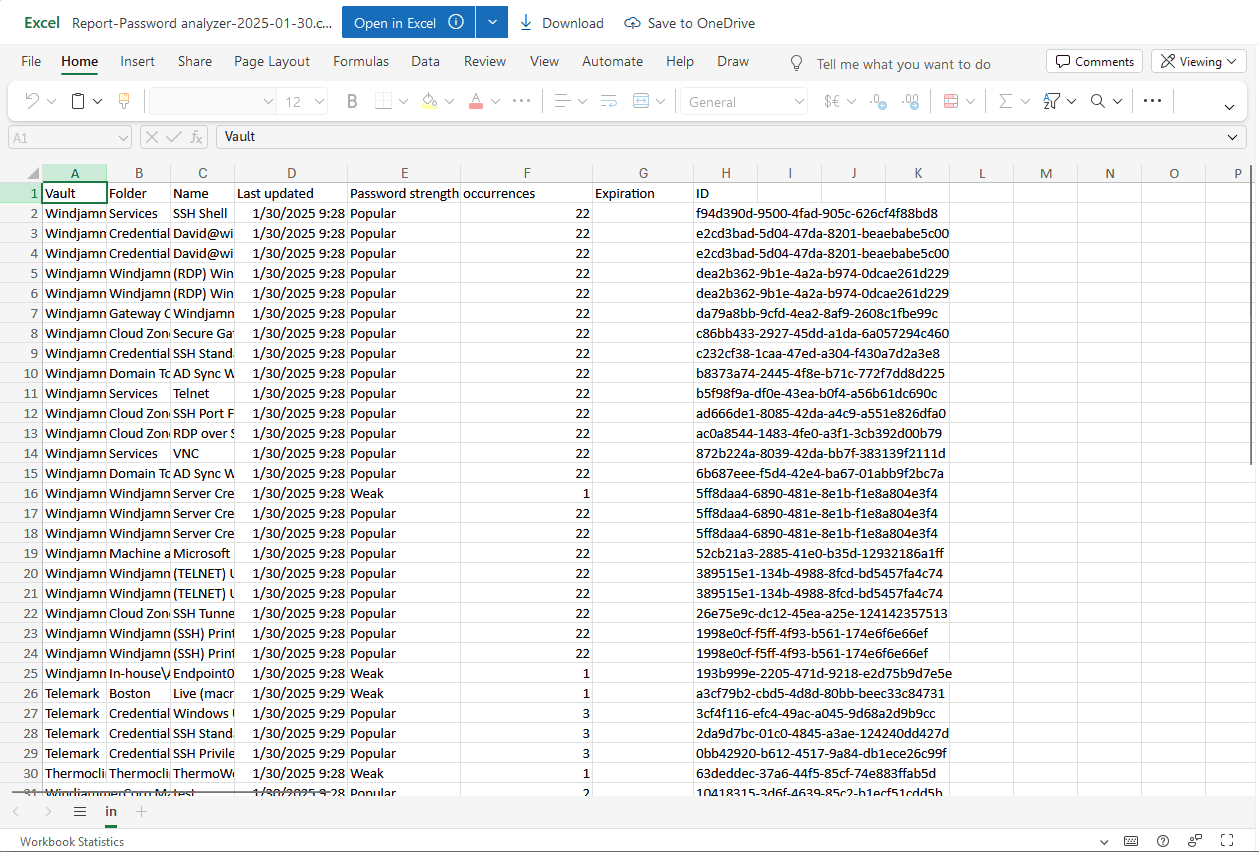Click the Insert Function fx icon

(x=197, y=137)
